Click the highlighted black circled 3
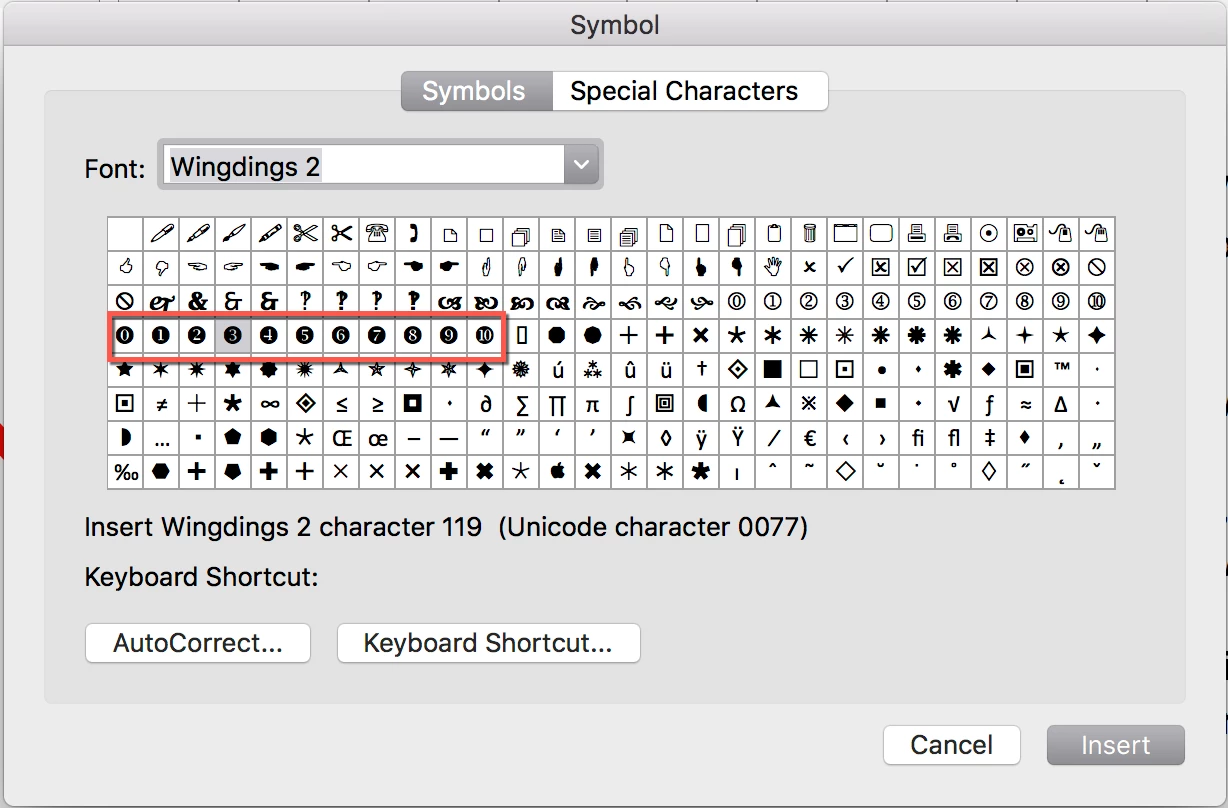Image resolution: width=1228 pixels, height=808 pixels. [x=233, y=336]
